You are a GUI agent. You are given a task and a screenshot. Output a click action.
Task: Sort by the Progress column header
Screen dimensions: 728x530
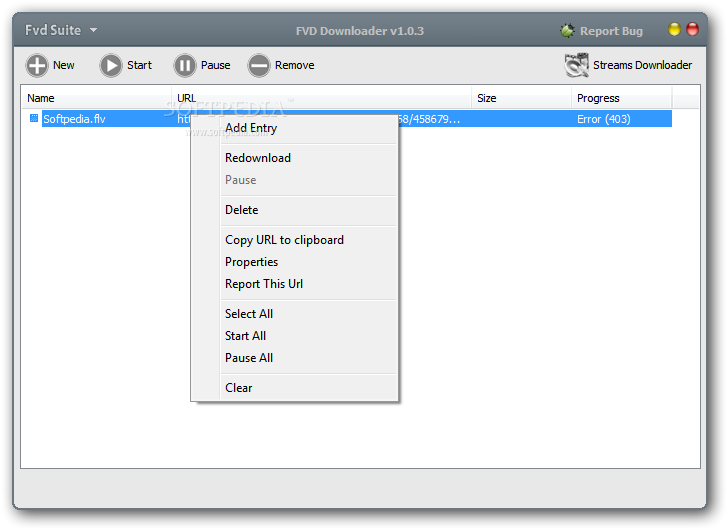click(x=621, y=98)
